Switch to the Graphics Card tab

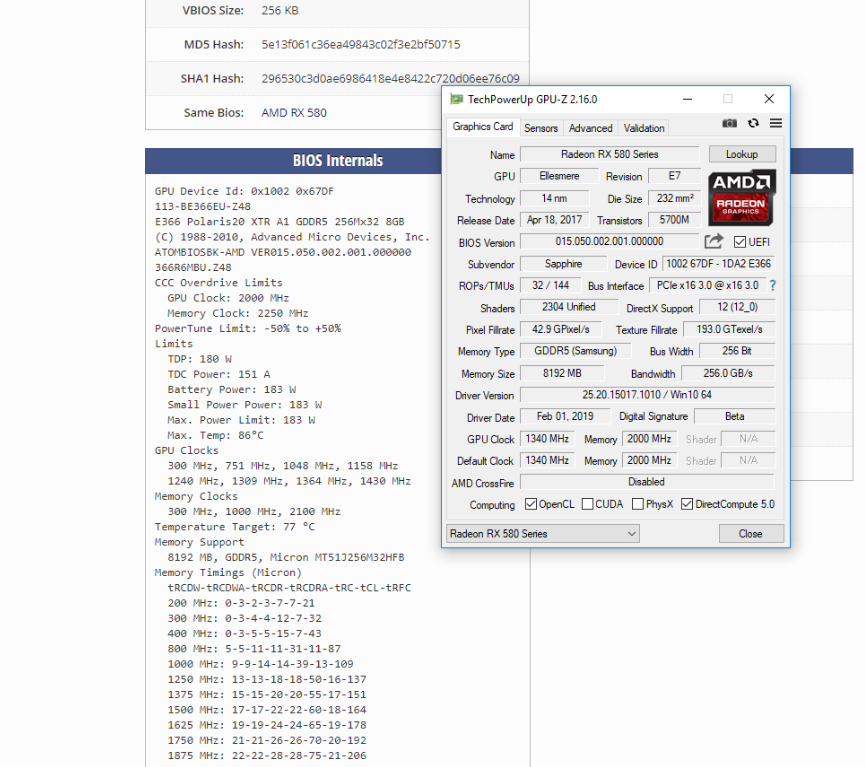click(483, 126)
